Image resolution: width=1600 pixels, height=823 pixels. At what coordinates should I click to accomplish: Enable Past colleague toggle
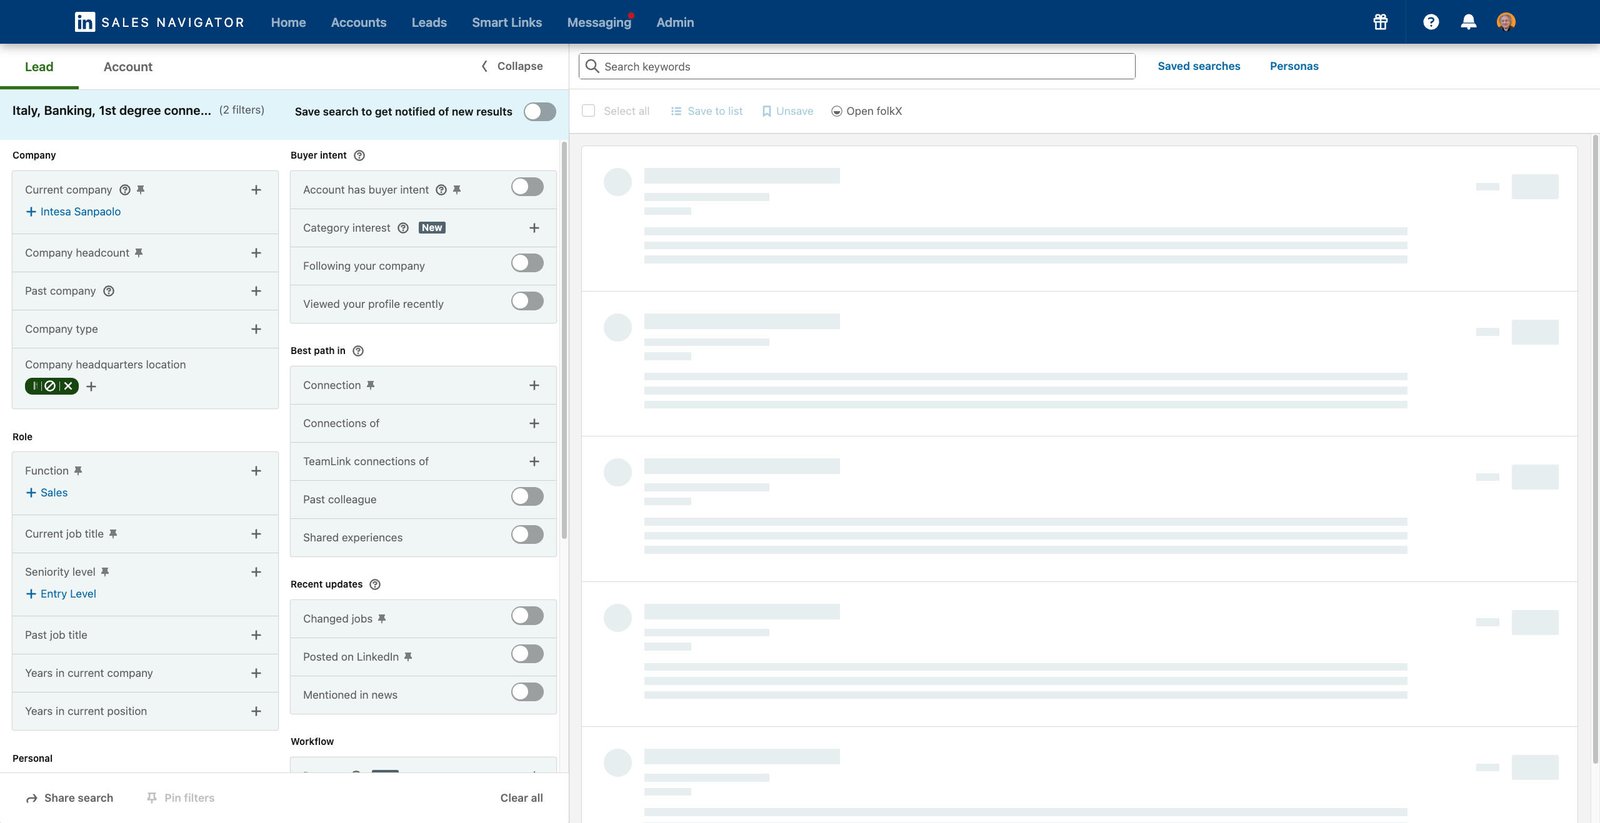point(527,497)
